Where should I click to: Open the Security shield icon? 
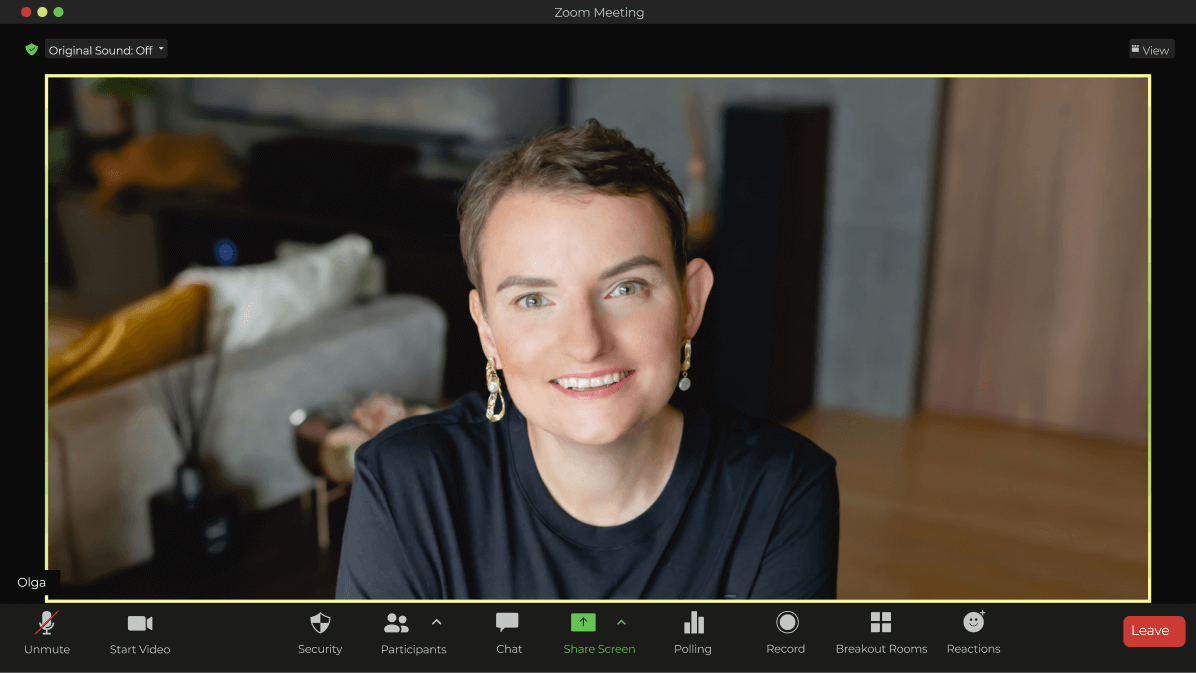pyautogui.click(x=320, y=624)
